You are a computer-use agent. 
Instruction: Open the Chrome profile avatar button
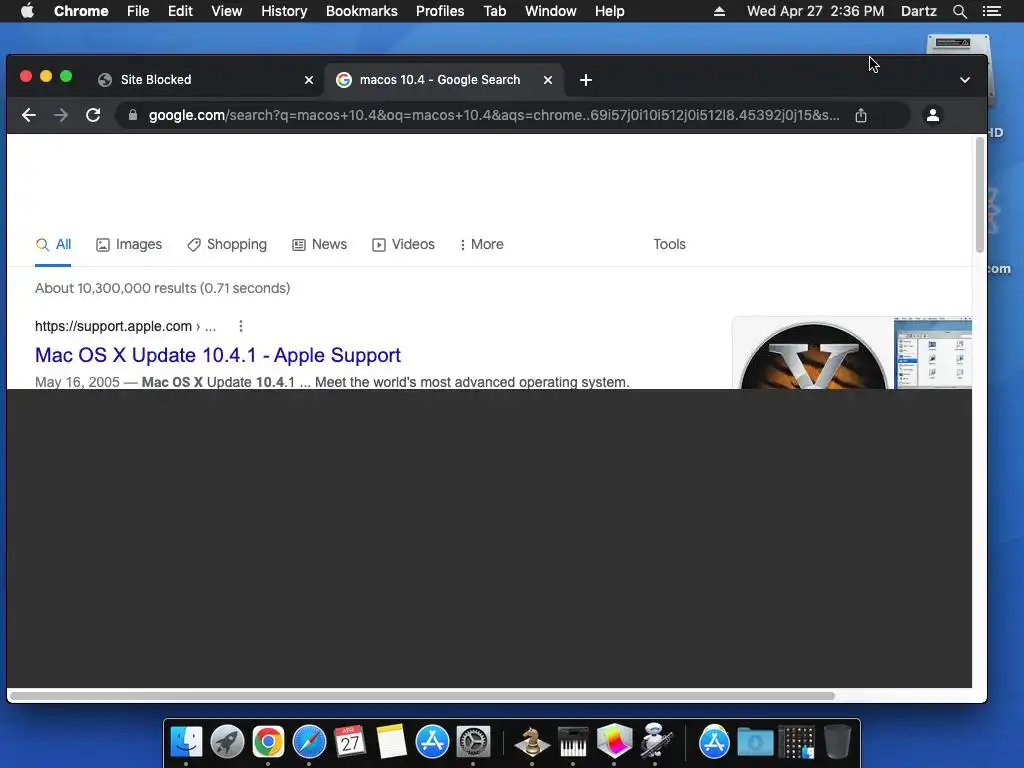pos(933,116)
